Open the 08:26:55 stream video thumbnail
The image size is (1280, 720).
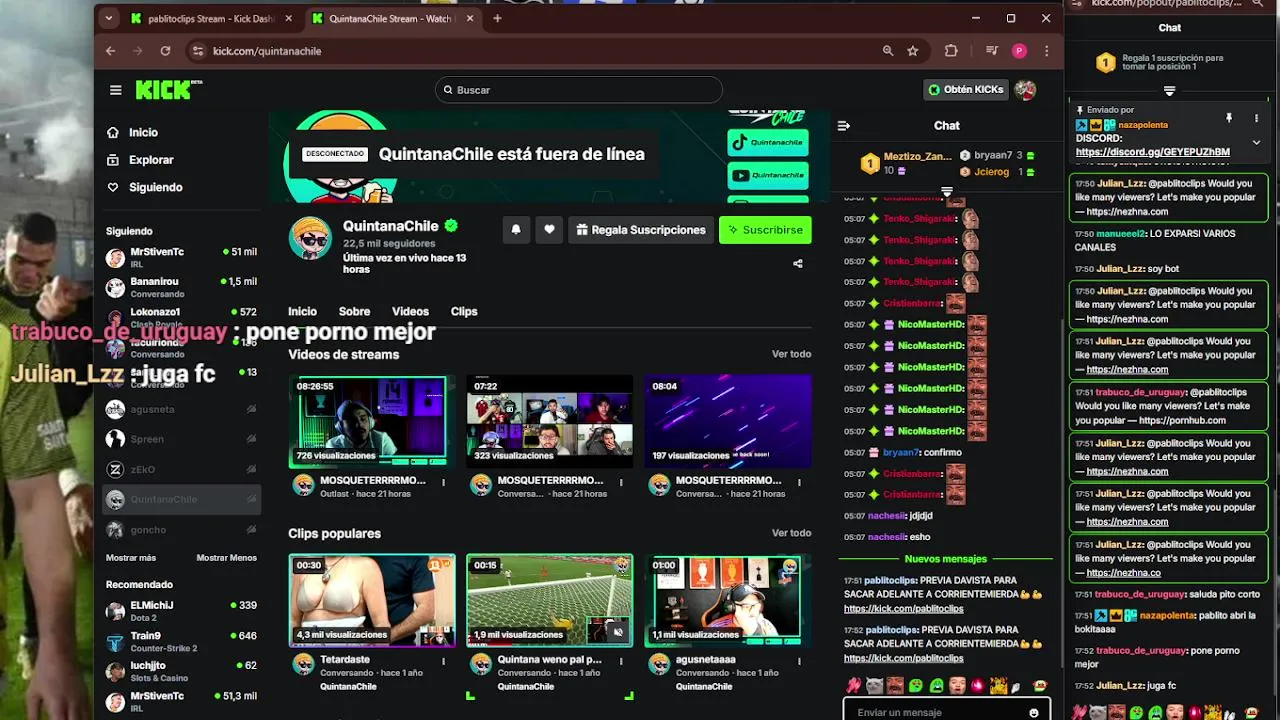click(372, 421)
